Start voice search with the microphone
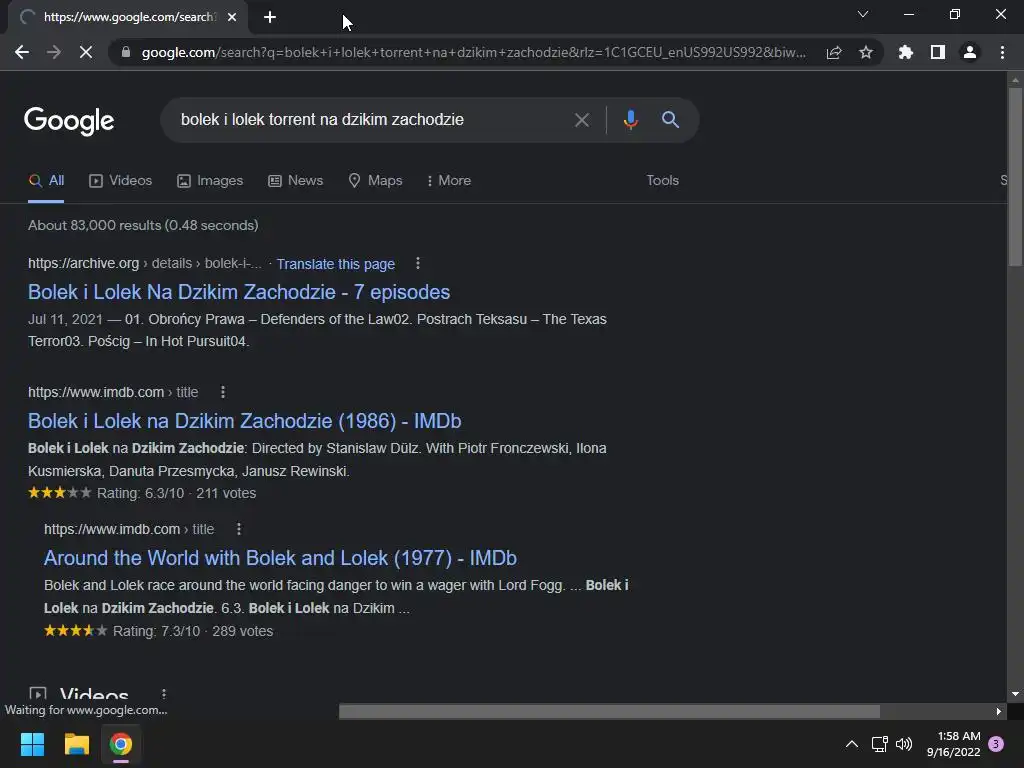Screen dimensions: 1024x768 (630, 120)
